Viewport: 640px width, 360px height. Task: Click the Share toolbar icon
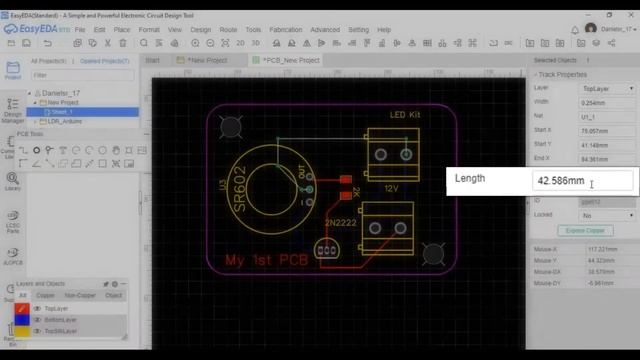click(x=611, y=43)
